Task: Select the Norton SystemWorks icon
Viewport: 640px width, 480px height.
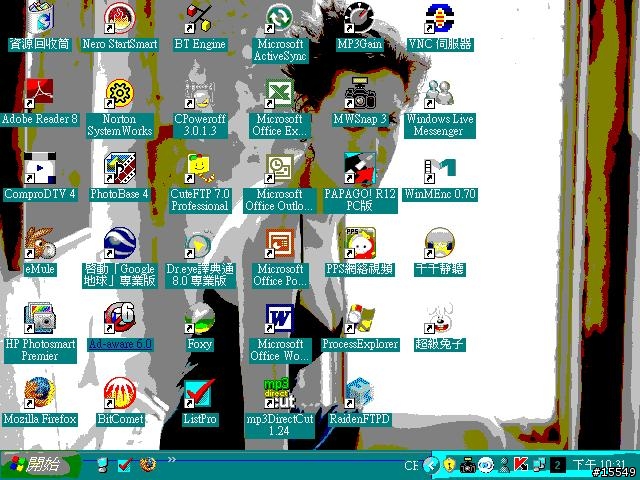Action: (x=119, y=93)
